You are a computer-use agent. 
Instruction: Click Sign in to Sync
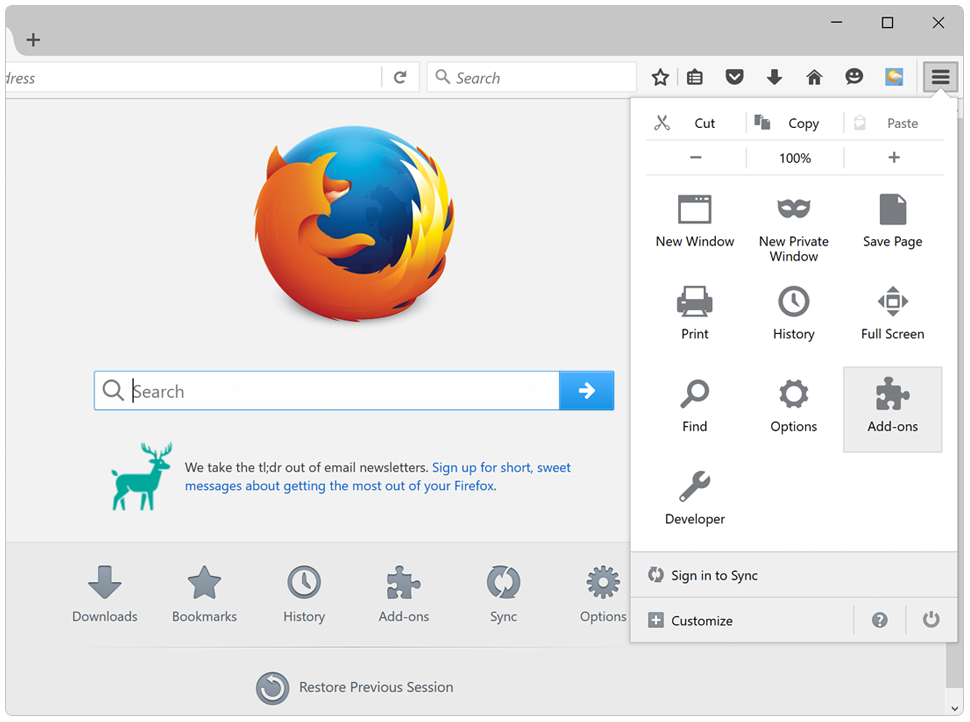click(x=713, y=575)
